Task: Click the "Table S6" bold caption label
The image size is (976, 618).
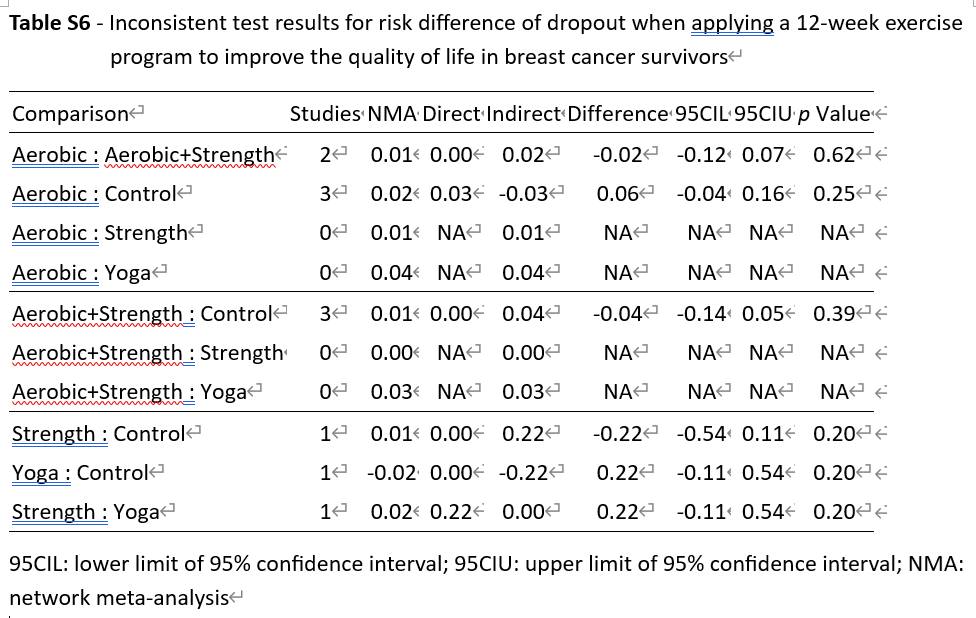Action: [50, 23]
